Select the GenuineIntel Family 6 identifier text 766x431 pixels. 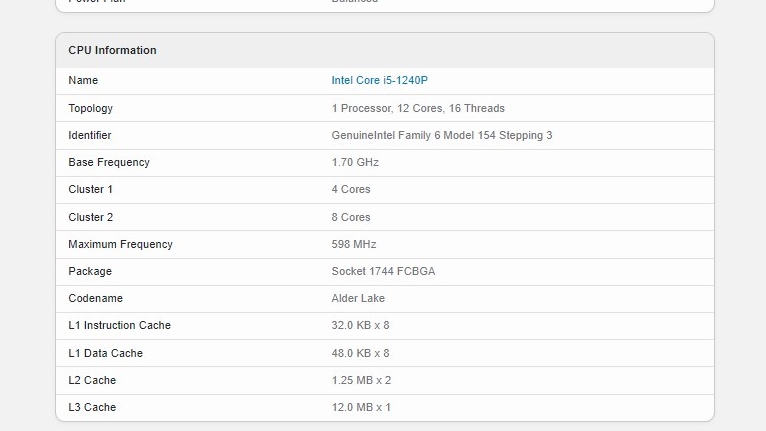pyautogui.click(x=441, y=135)
